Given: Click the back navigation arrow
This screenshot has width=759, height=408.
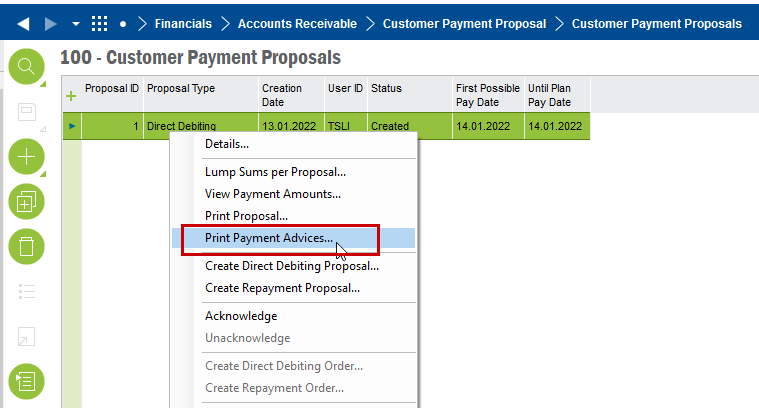Looking at the screenshot, I should (23, 24).
